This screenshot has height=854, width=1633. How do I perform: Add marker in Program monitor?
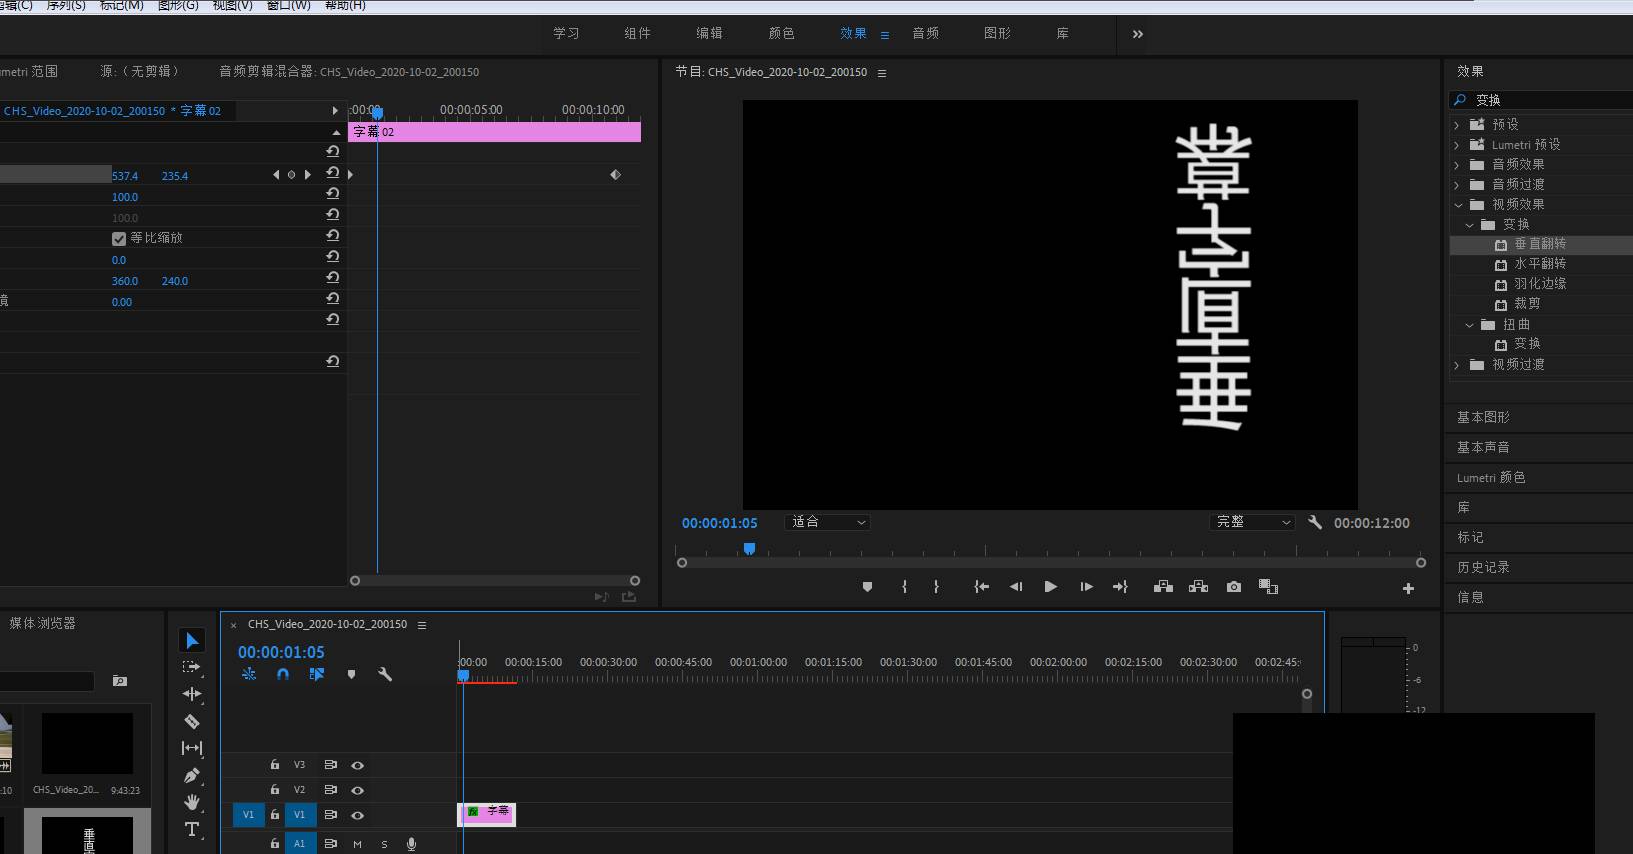click(x=867, y=587)
